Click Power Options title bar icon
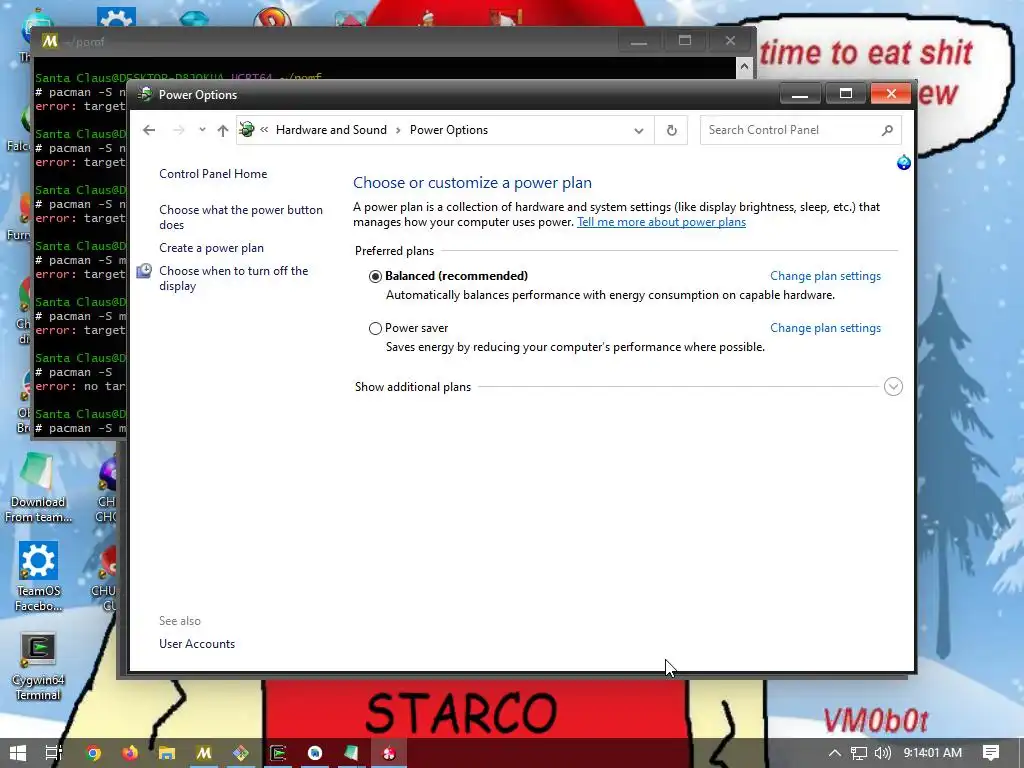This screenshot has height=768, width=1024. click(145, 94)
